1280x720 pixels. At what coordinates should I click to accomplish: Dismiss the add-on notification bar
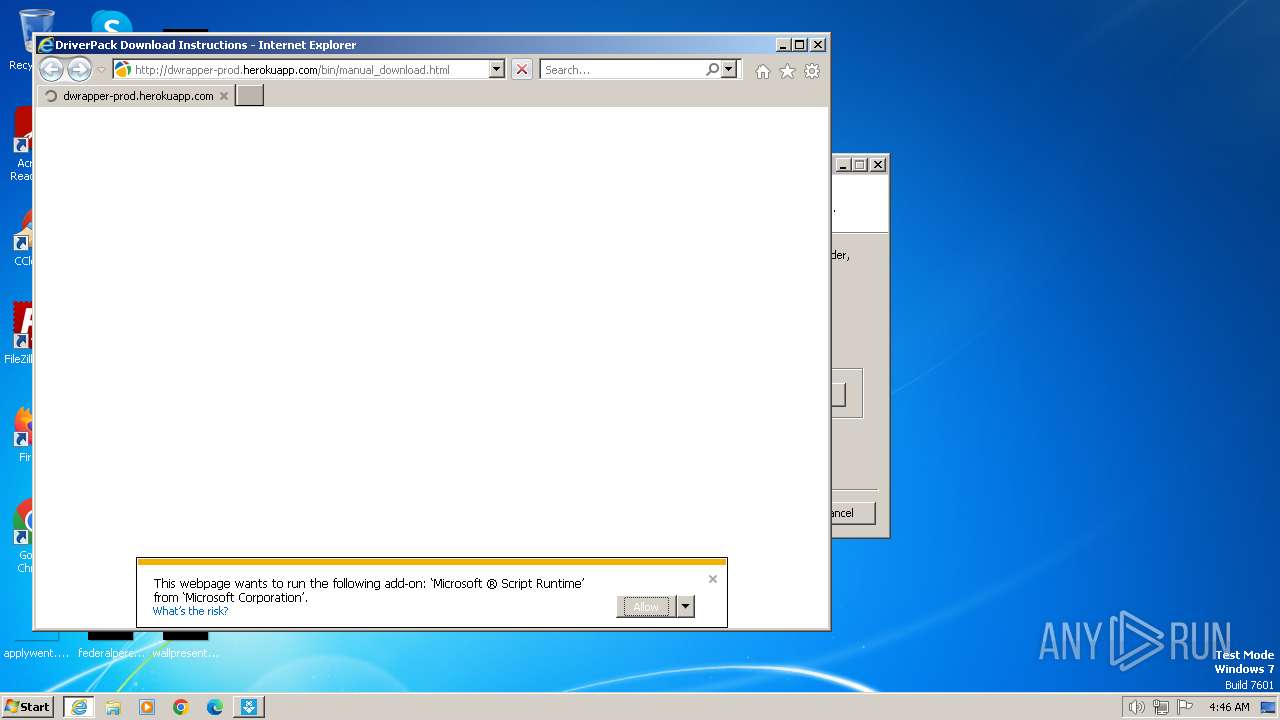[x=713, y=579]
